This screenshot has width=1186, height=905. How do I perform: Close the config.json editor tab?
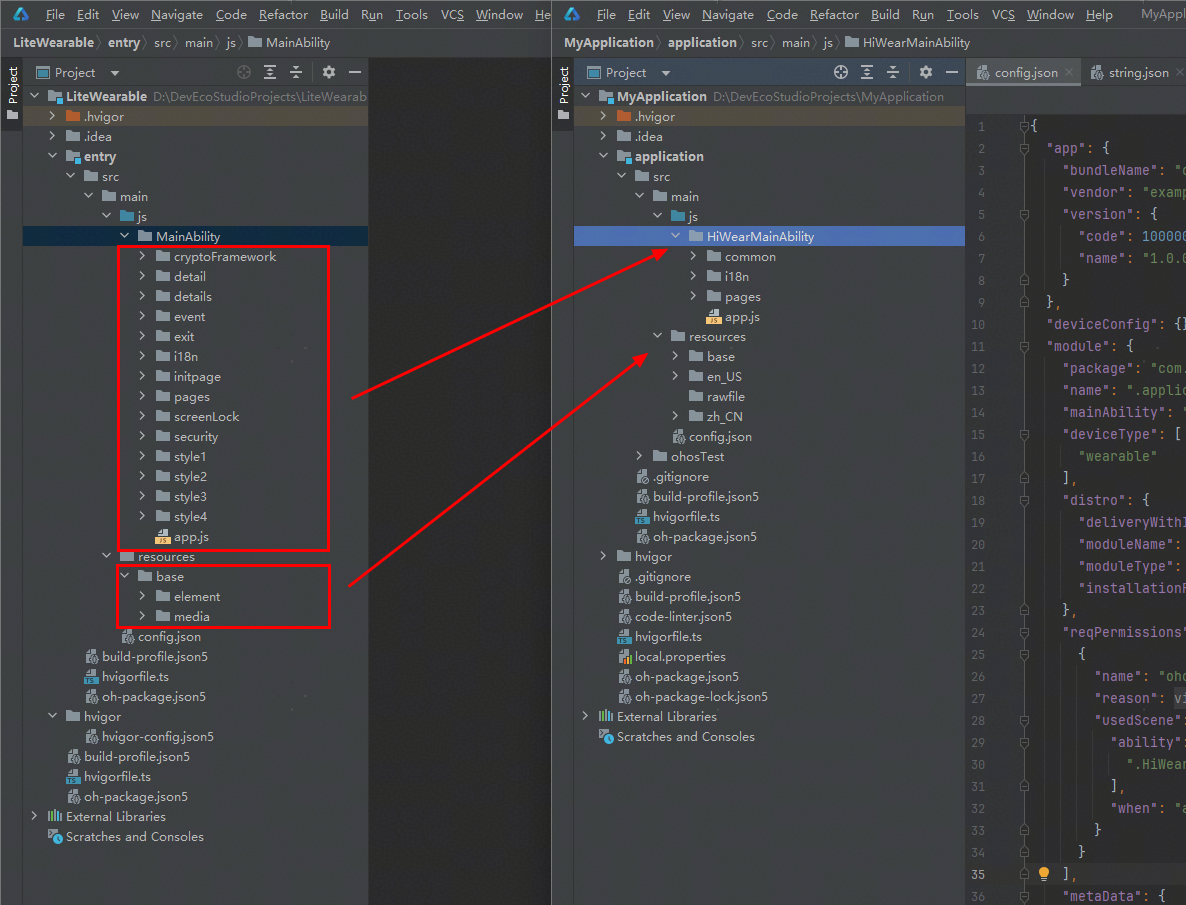(1069, 73)
